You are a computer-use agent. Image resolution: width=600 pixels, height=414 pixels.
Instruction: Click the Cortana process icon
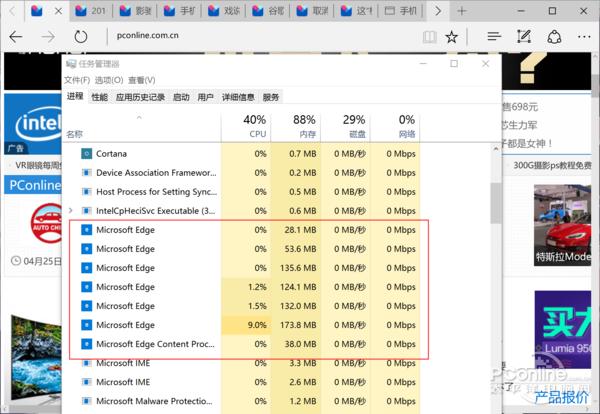click(x=86, y=153)
